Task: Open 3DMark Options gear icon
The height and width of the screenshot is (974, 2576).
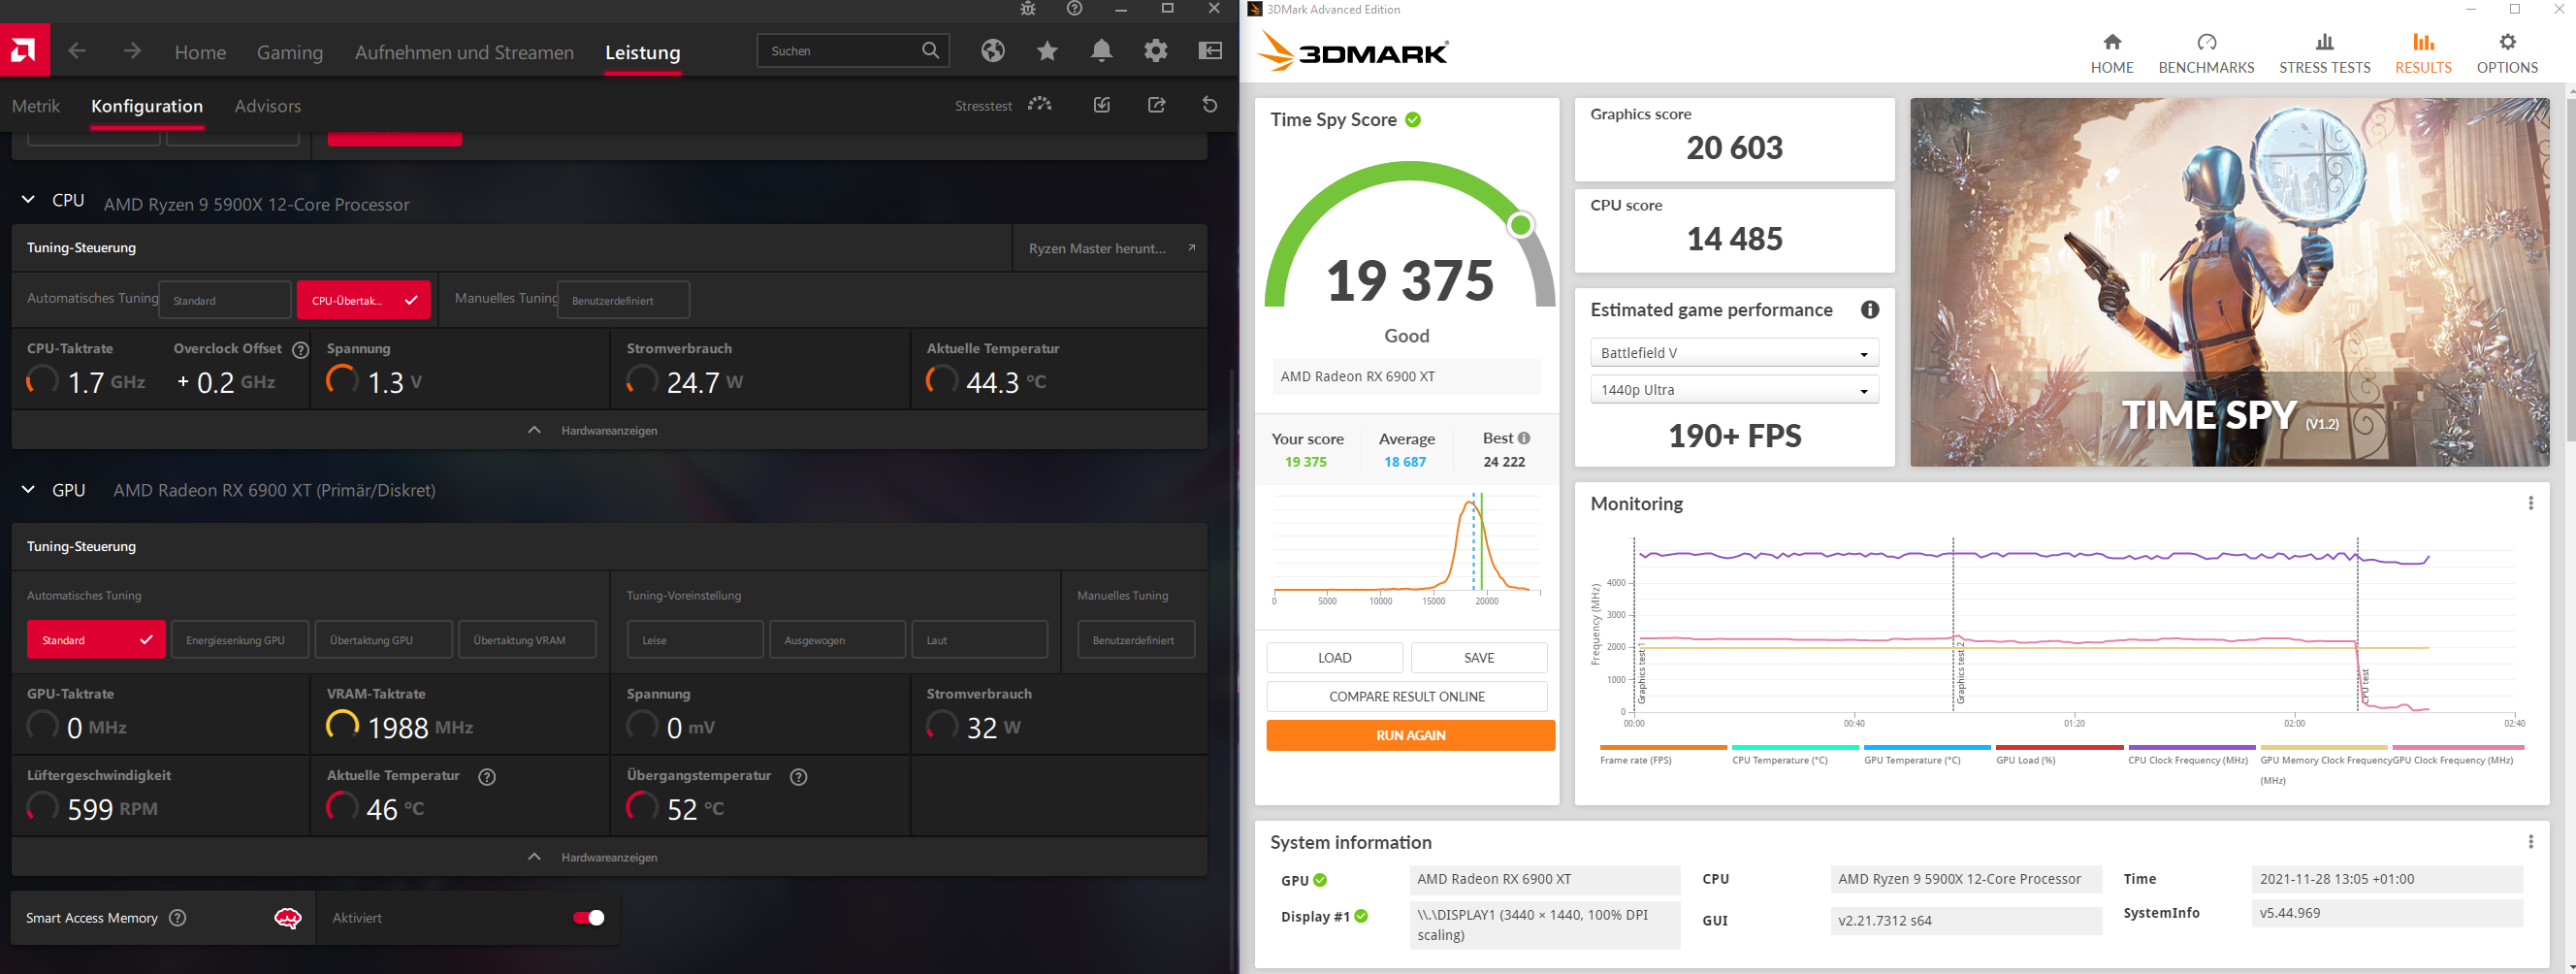Action: 2507,42
